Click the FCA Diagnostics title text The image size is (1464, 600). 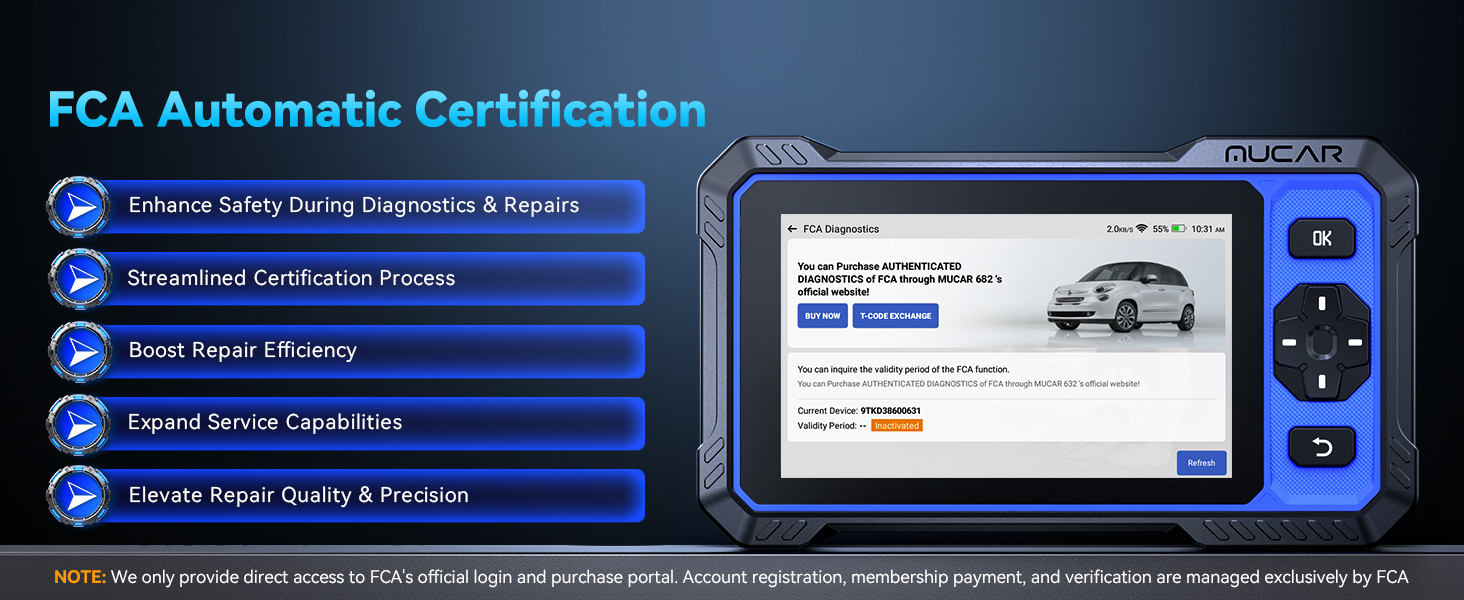(x=841, y=229)
